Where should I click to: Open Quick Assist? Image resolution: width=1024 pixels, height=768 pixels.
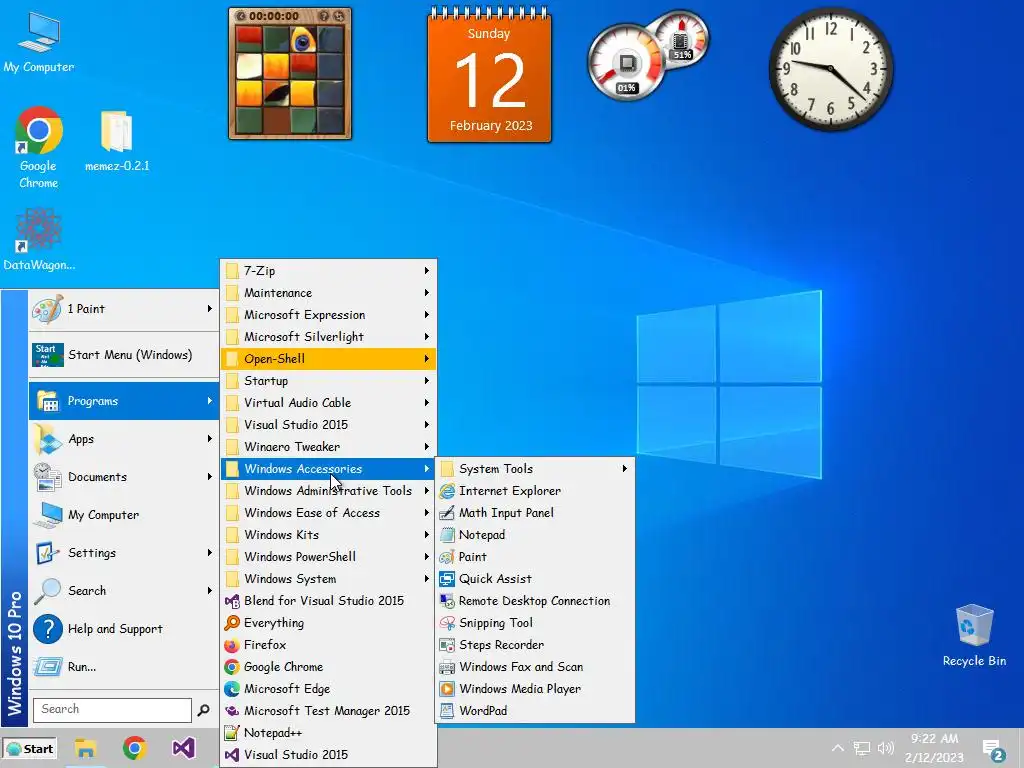coord(535,579)
